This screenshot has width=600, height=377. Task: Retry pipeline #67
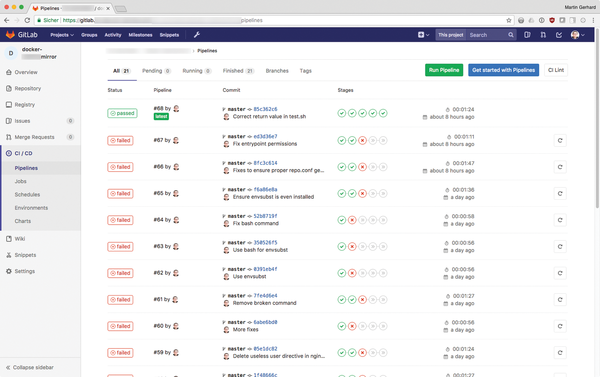pos(560,140)
